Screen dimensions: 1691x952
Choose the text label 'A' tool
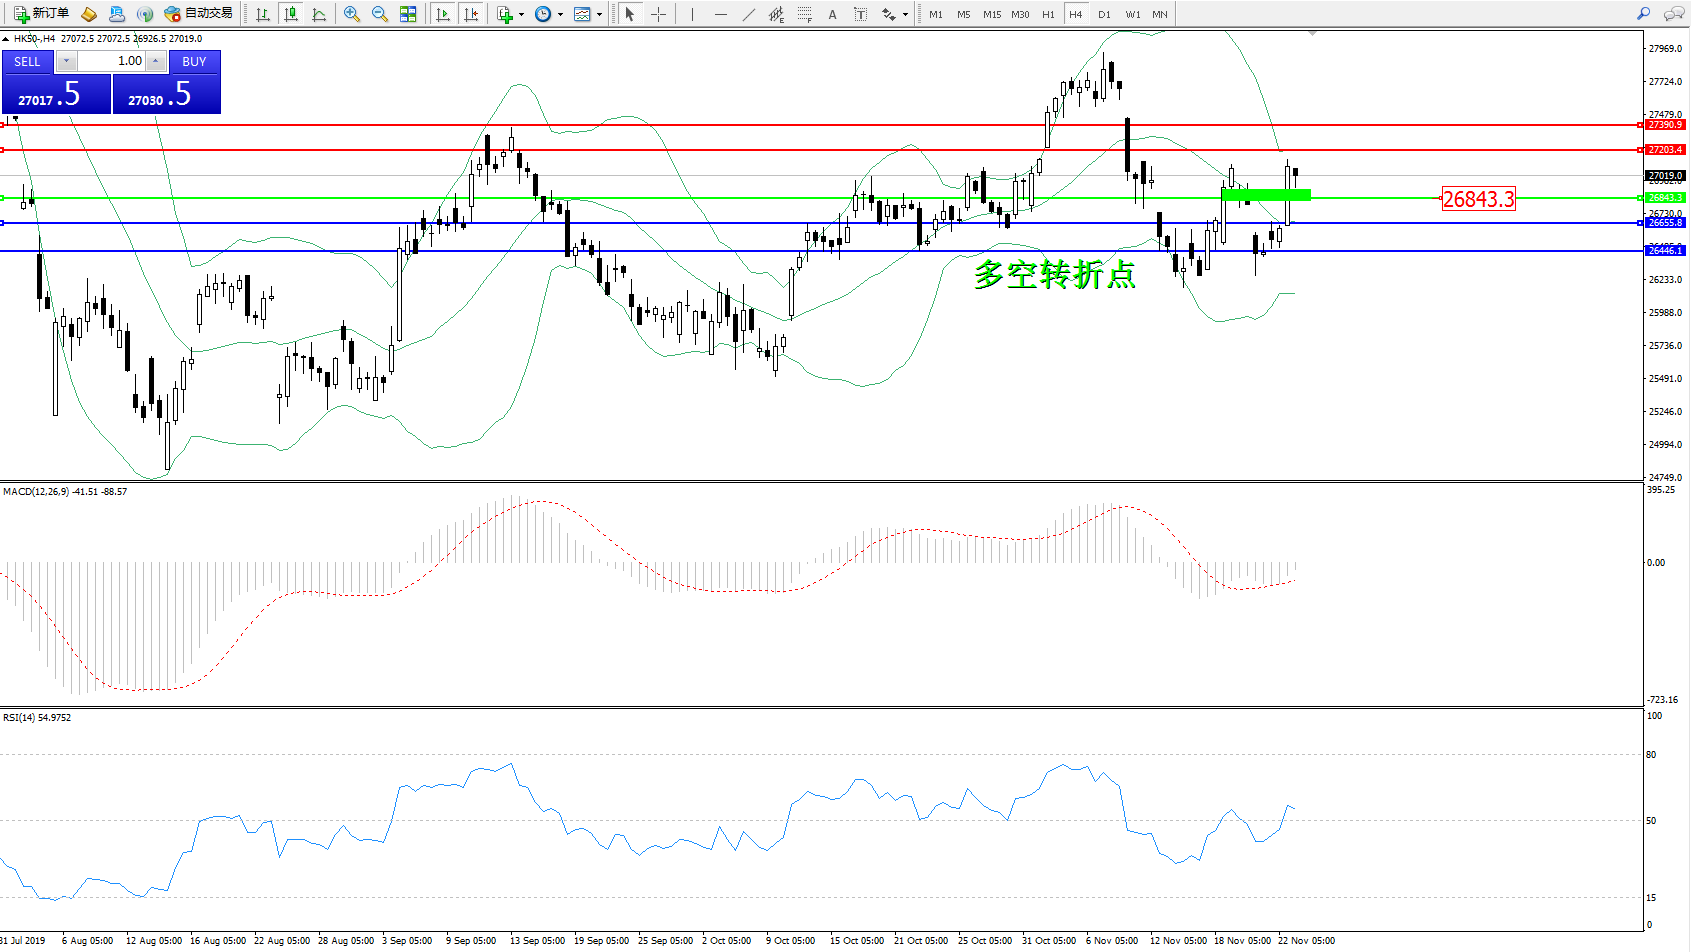(x=832, y=14)
